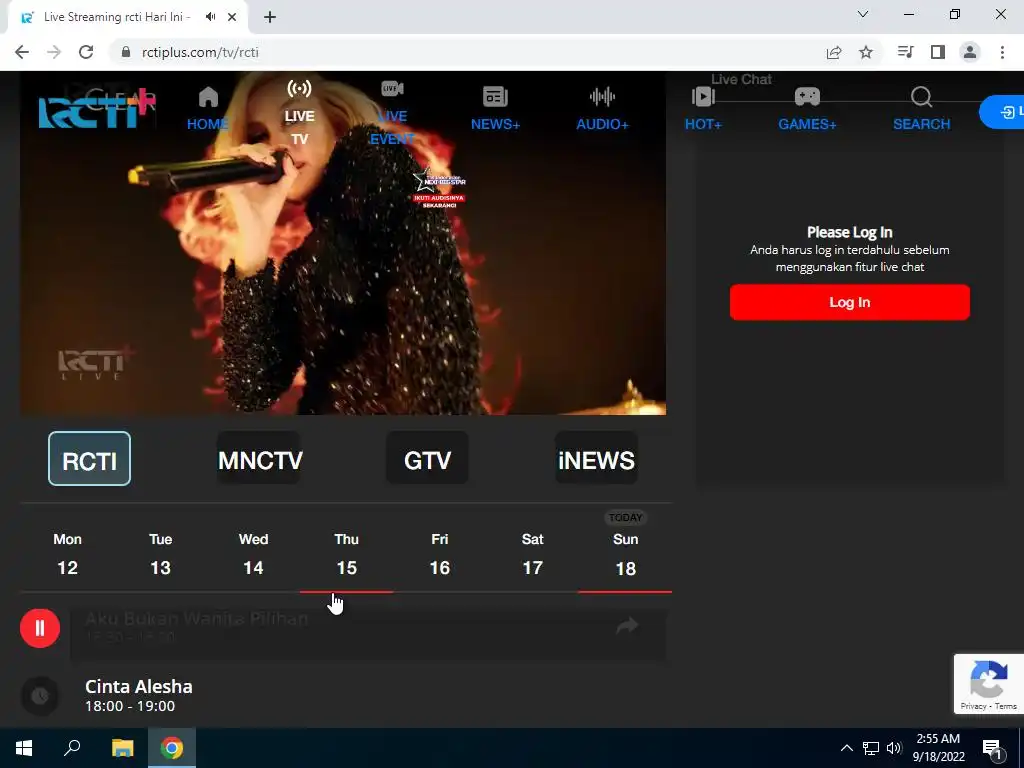Viewport: 1024px width, 768px height.
Task: Click the blue login button at top right
Action: [x=1002, y=112]
